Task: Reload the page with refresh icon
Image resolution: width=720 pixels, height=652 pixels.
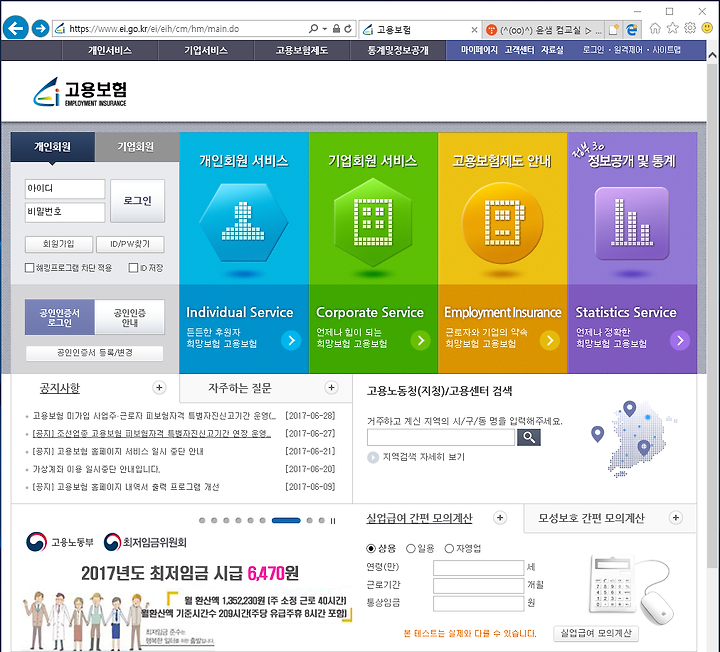Action: point(348,28)
